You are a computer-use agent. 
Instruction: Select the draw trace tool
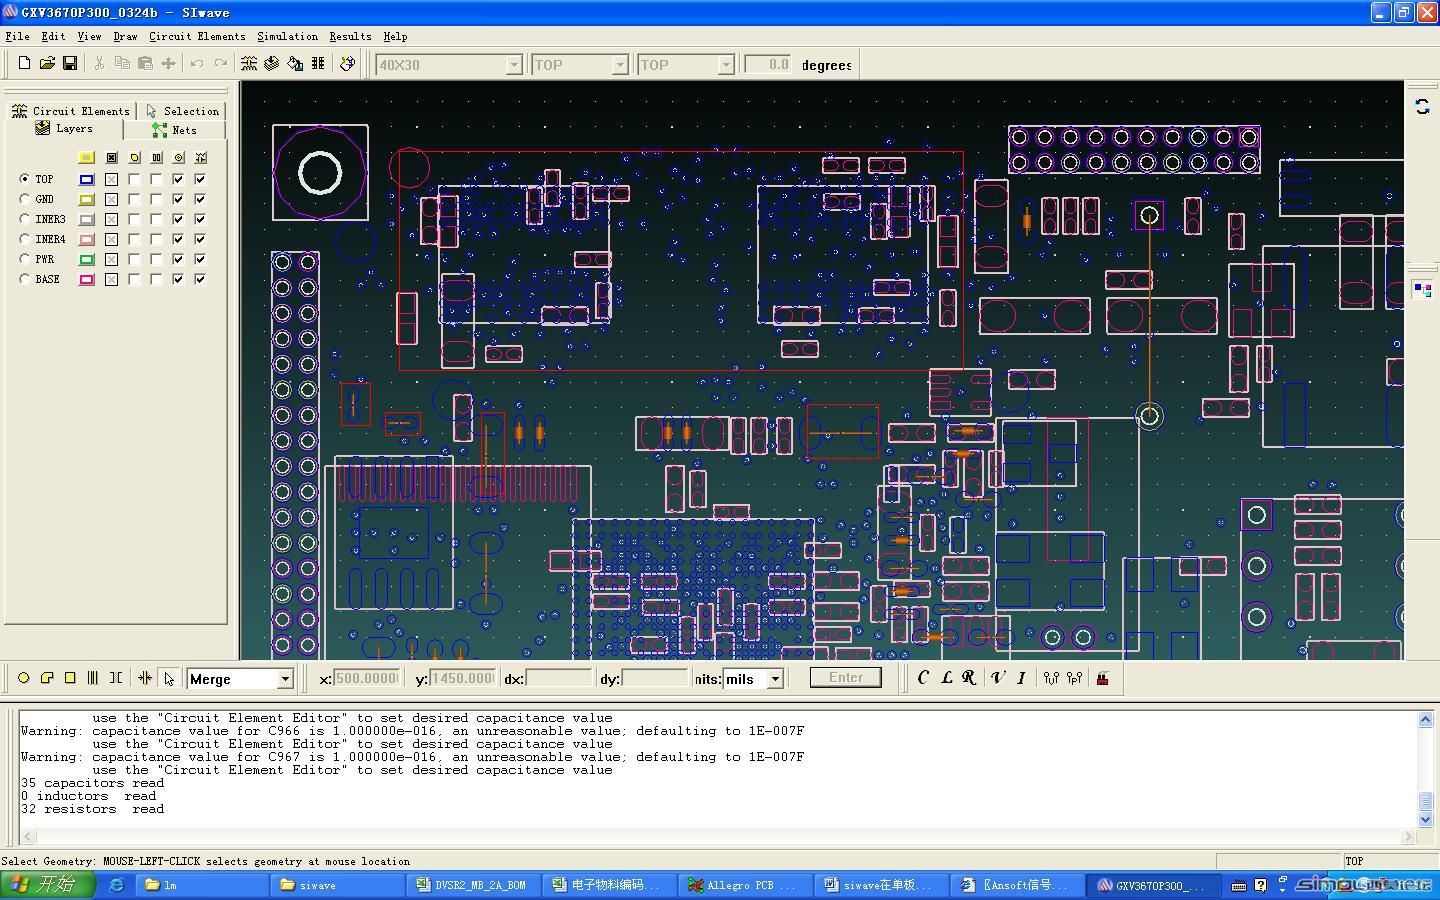tap(93, 678)
